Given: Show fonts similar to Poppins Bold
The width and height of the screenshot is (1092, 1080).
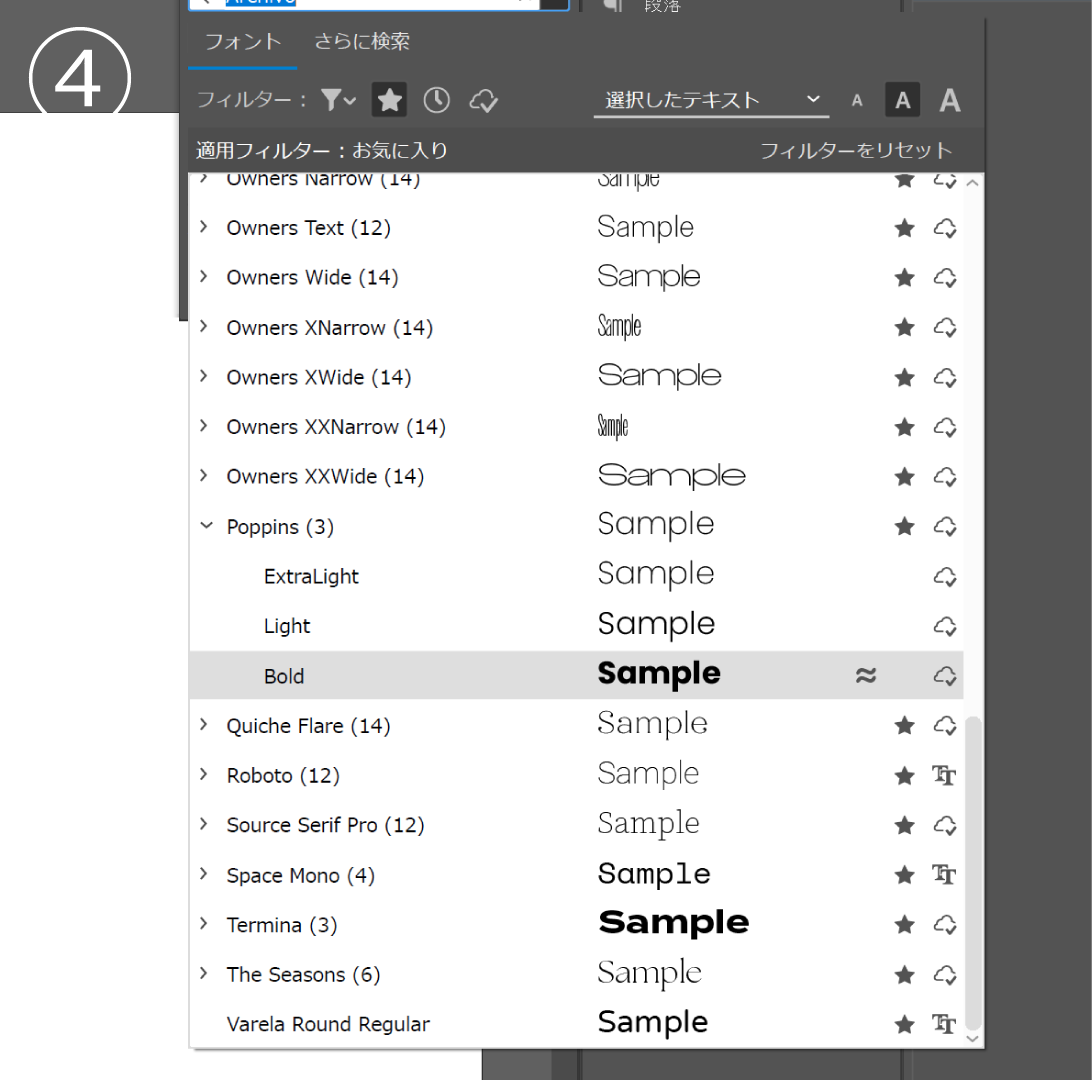Looking at the screenshot, I should tap(866, 675).
